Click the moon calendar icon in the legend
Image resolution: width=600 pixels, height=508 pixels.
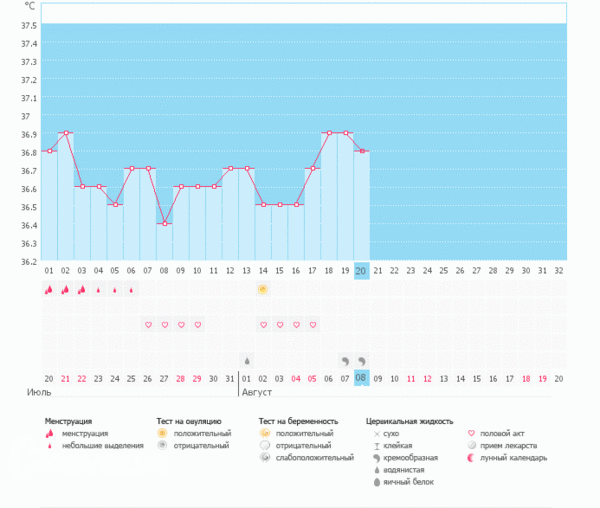pyautogui.click(x=471, y=458)
